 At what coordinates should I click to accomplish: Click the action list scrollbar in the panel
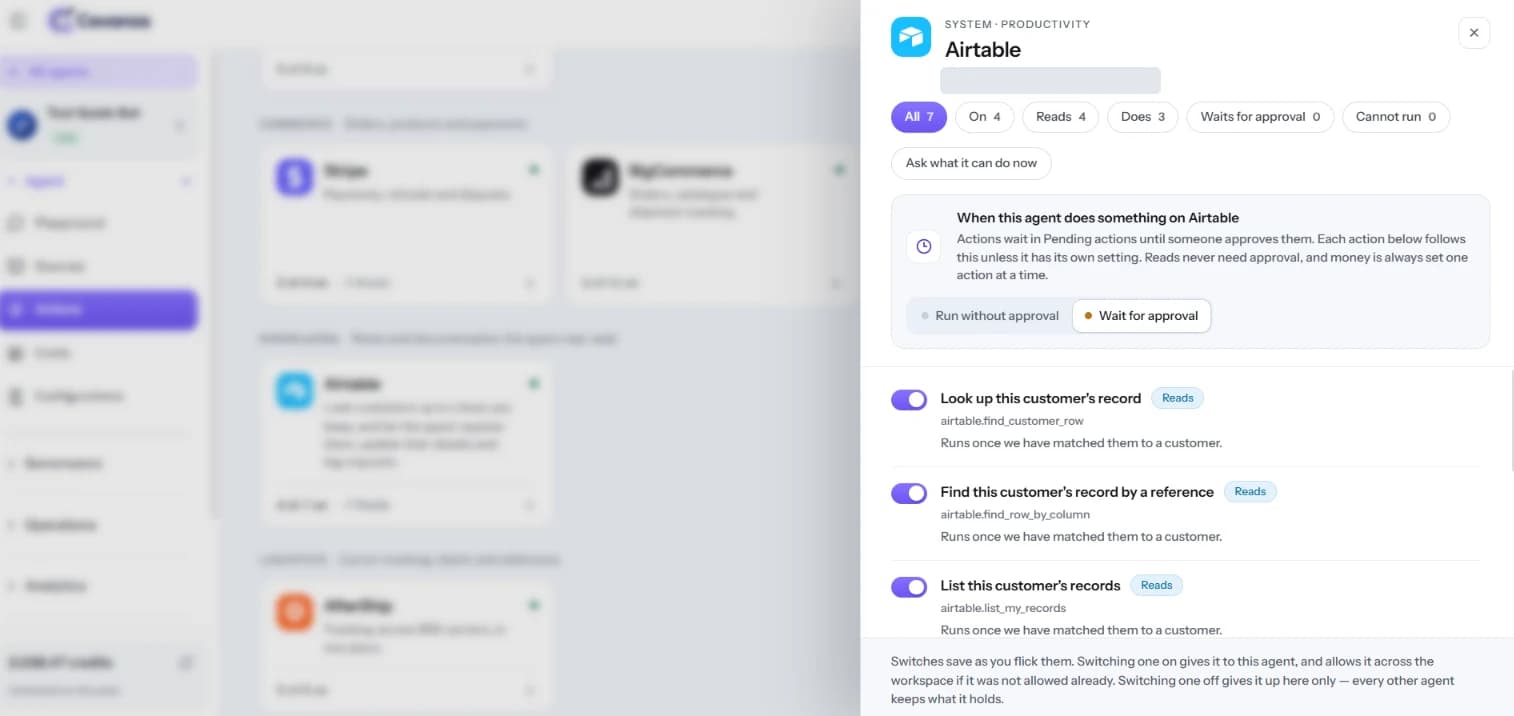tap(1511, 420)
